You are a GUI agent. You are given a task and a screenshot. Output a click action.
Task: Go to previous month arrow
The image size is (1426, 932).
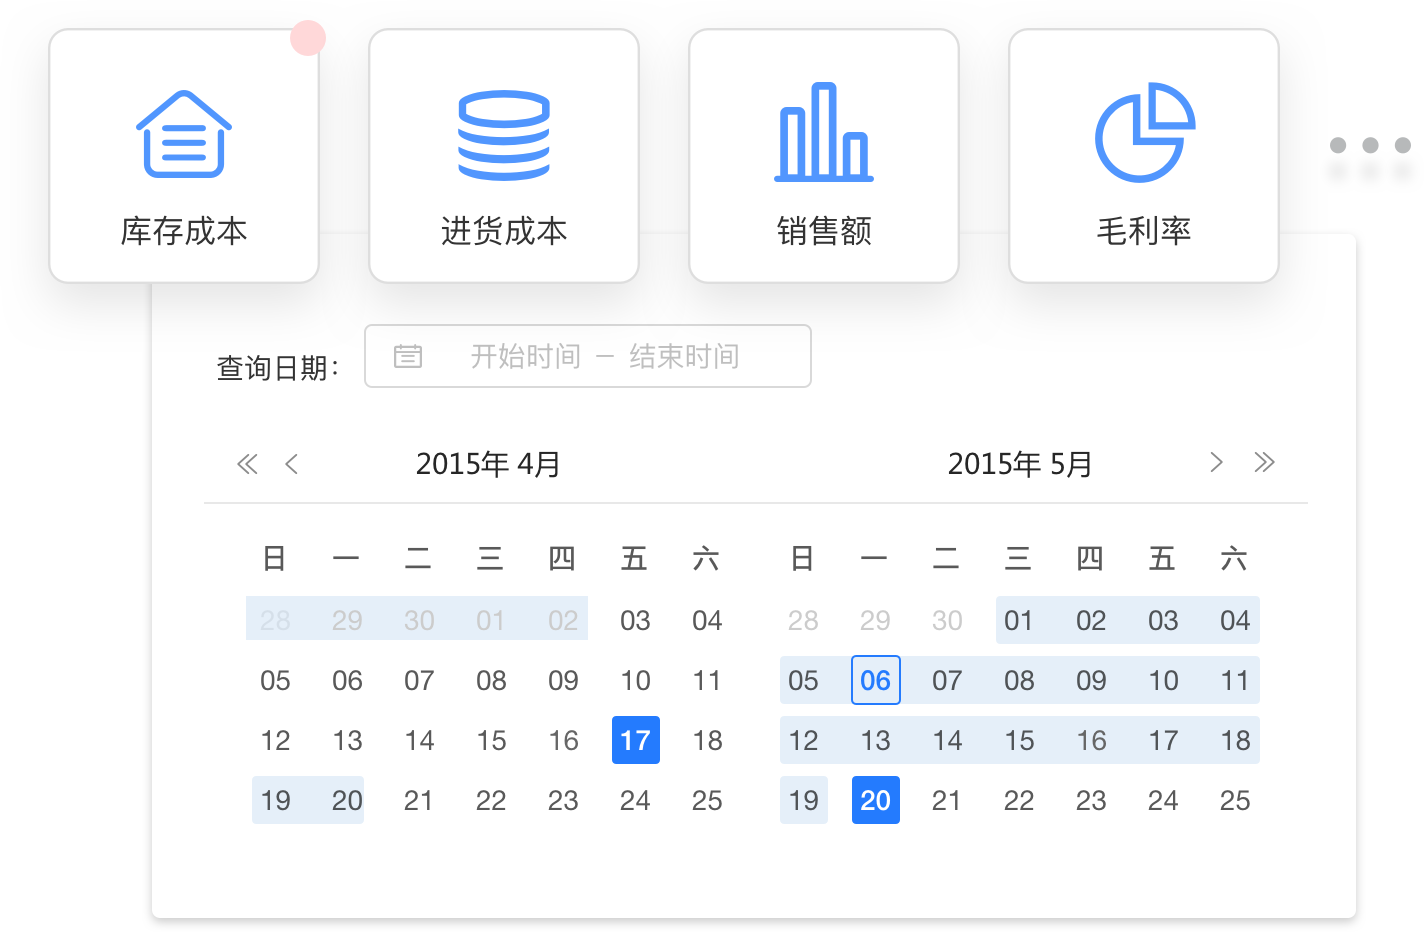point(292,464)
